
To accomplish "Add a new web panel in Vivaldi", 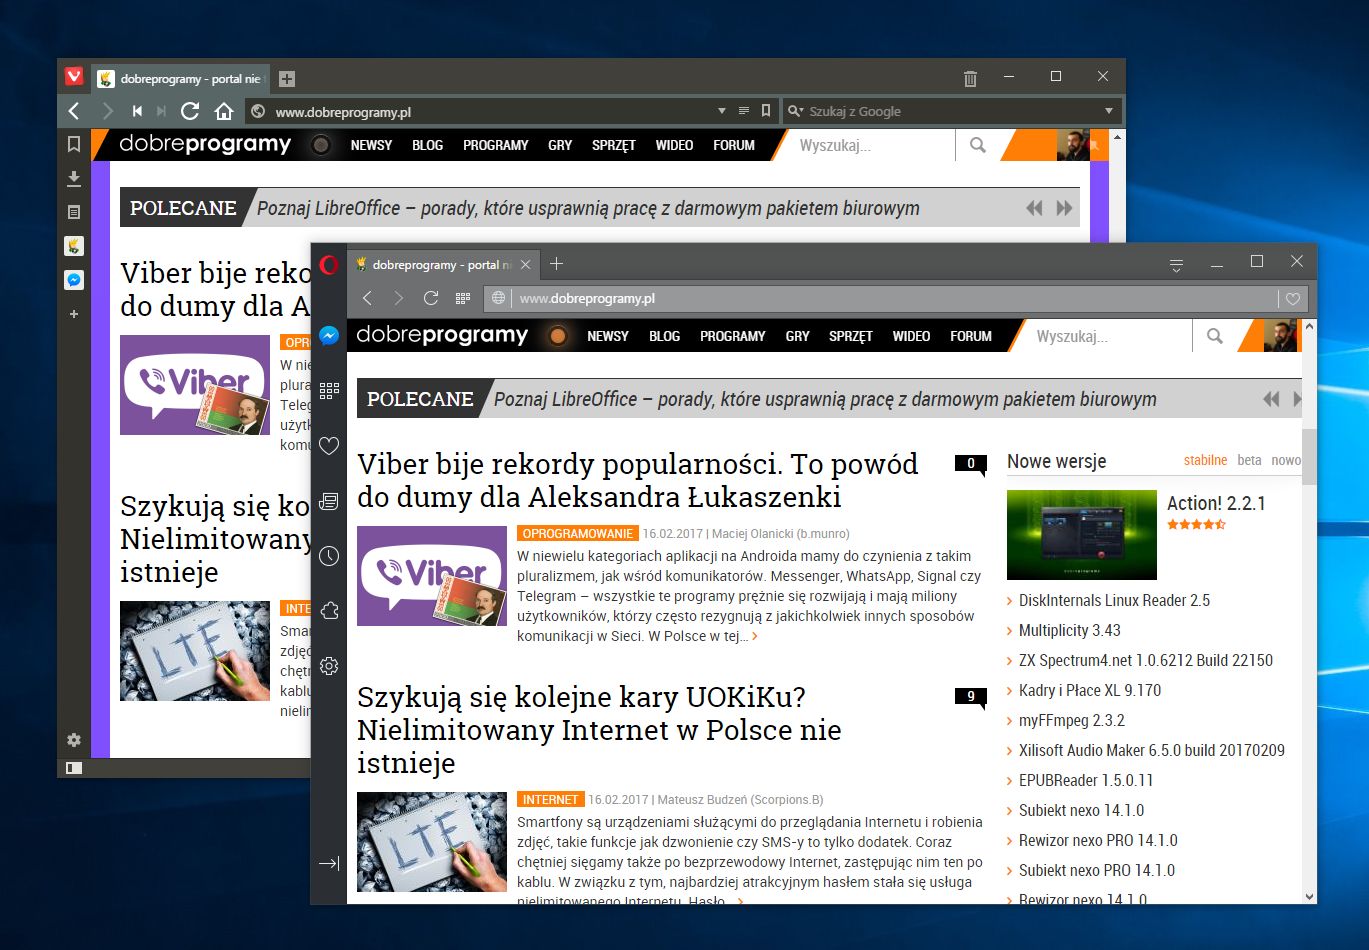I will (x=73, y=314).
